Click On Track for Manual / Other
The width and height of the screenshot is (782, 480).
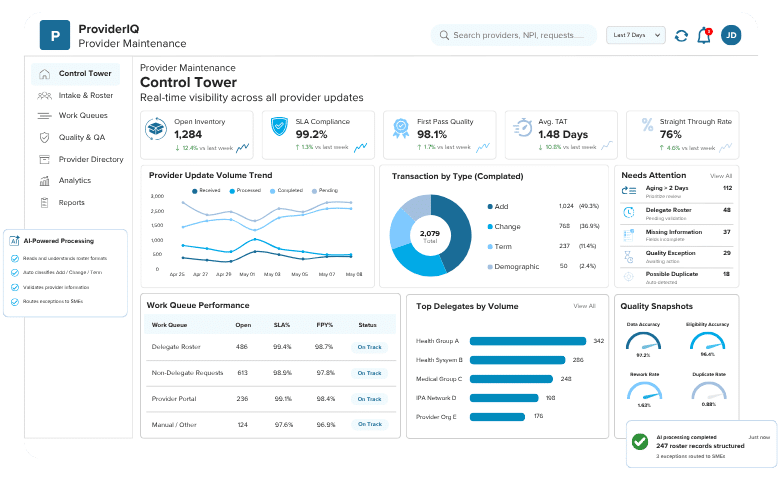point(370,424)
